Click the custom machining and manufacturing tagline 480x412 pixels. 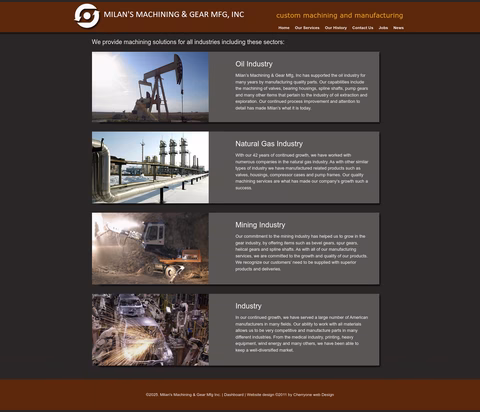point(340,15)
